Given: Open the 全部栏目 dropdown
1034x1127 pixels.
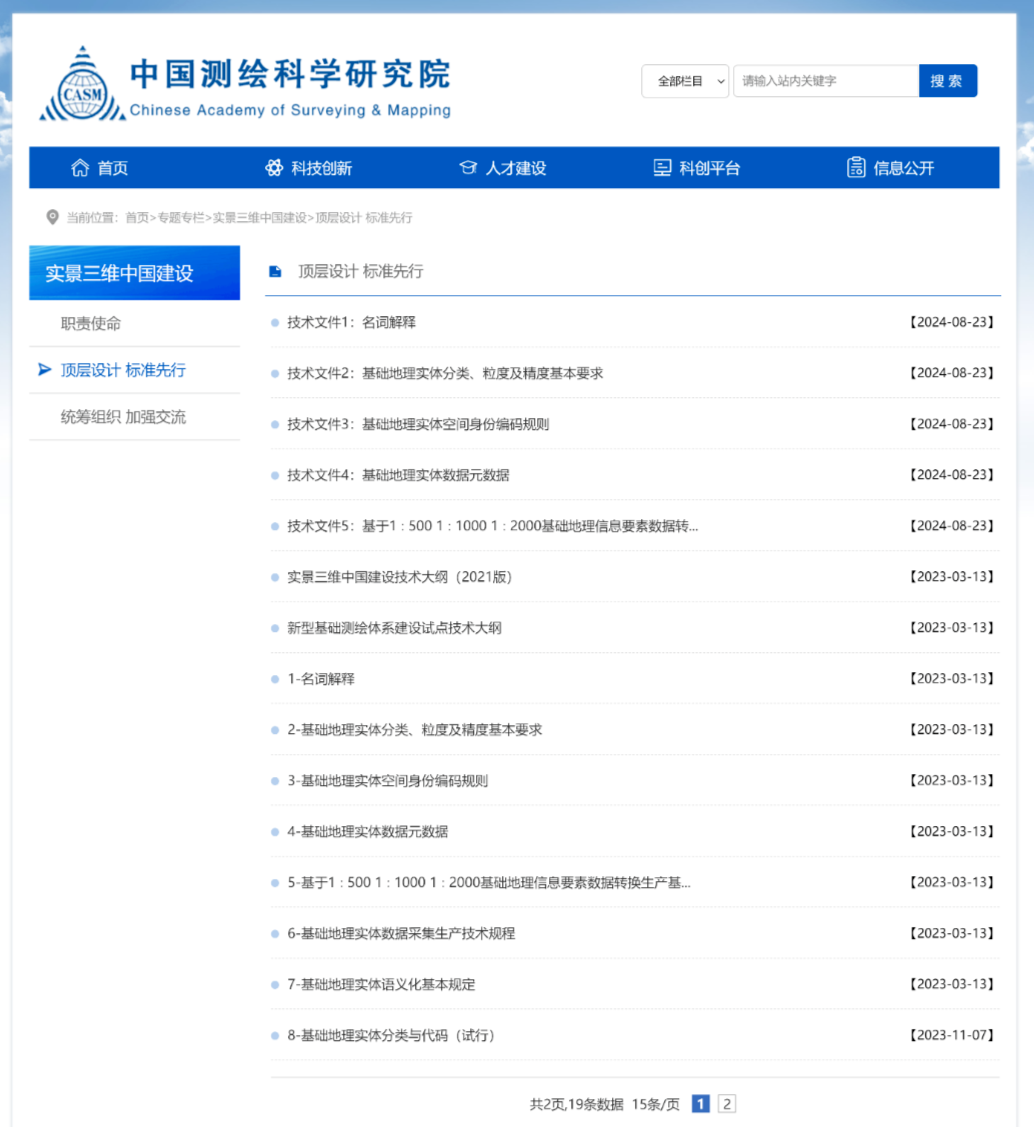Looking at the screenshot, I should (685, 81).
